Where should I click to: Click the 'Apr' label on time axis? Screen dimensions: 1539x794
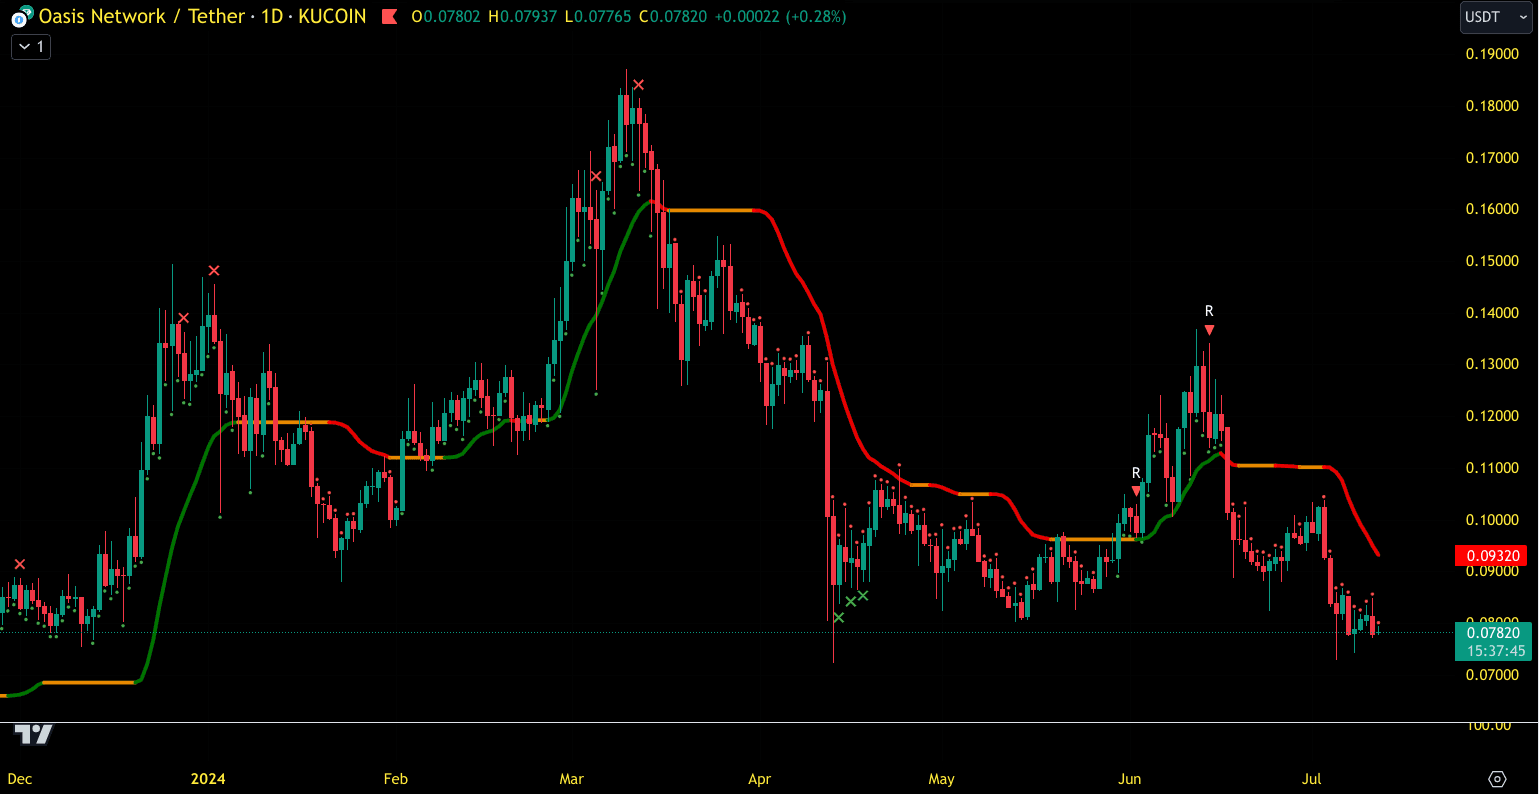pyautogui.click(x=759, y=779)
